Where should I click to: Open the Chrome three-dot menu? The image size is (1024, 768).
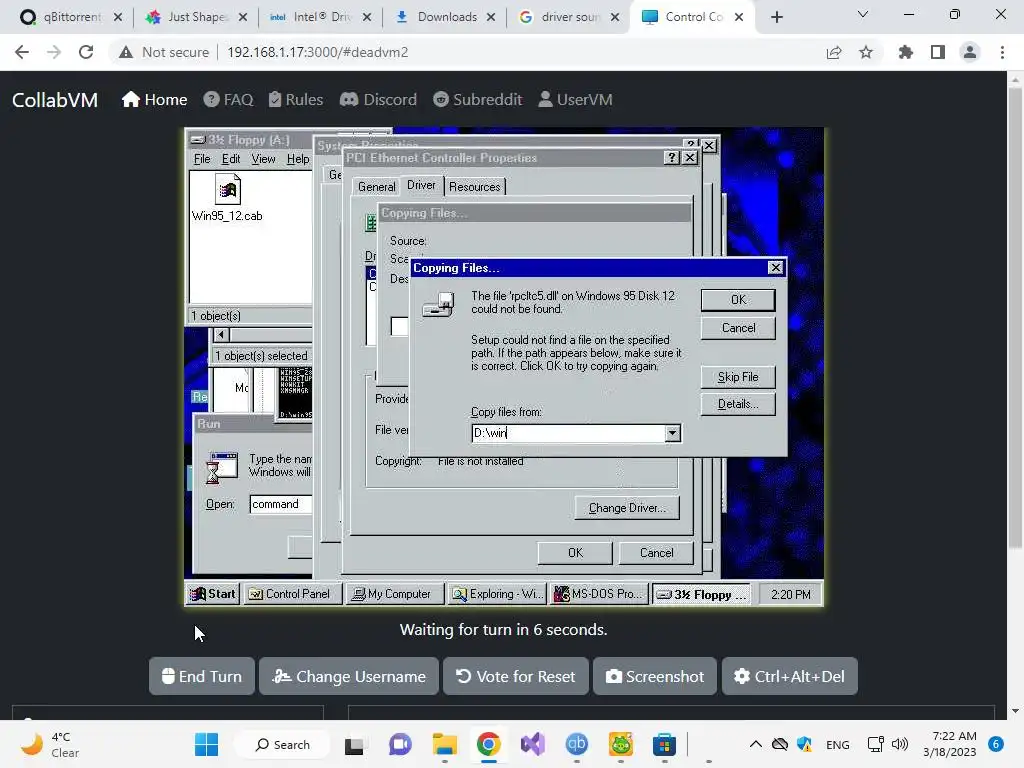pos(1002,52)
